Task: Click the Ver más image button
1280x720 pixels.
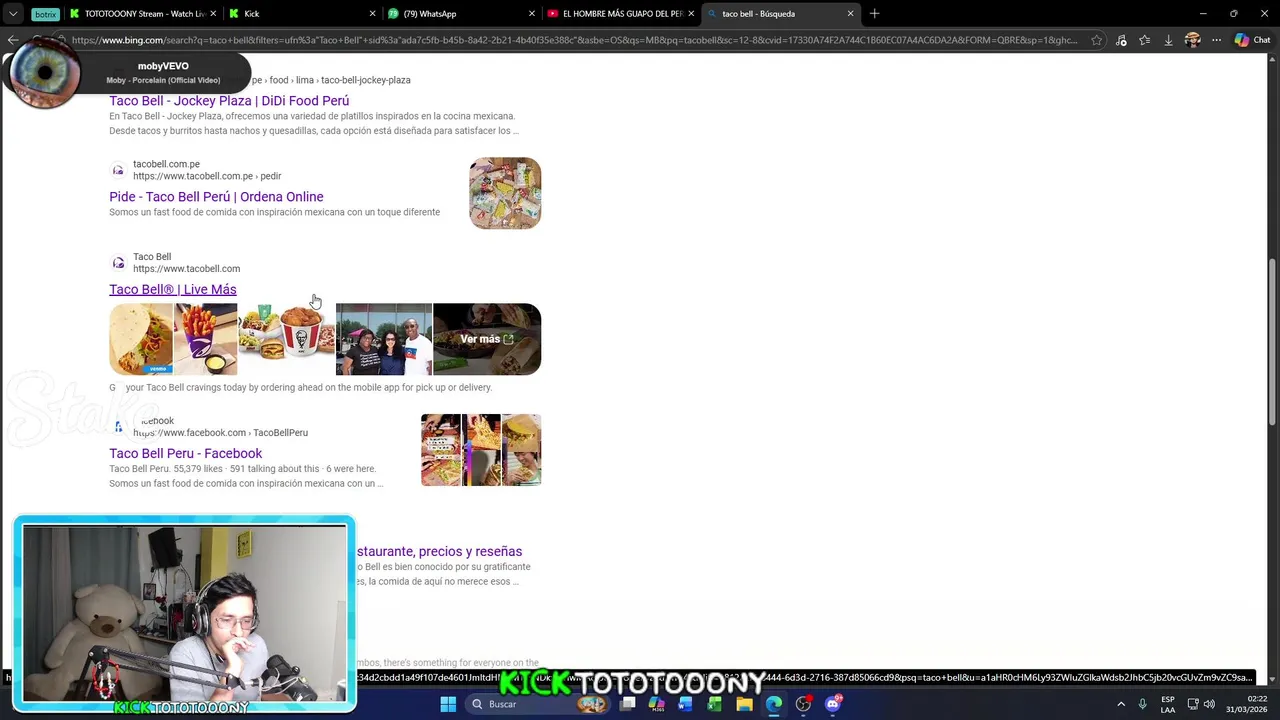Action: (x=487, y=339)
